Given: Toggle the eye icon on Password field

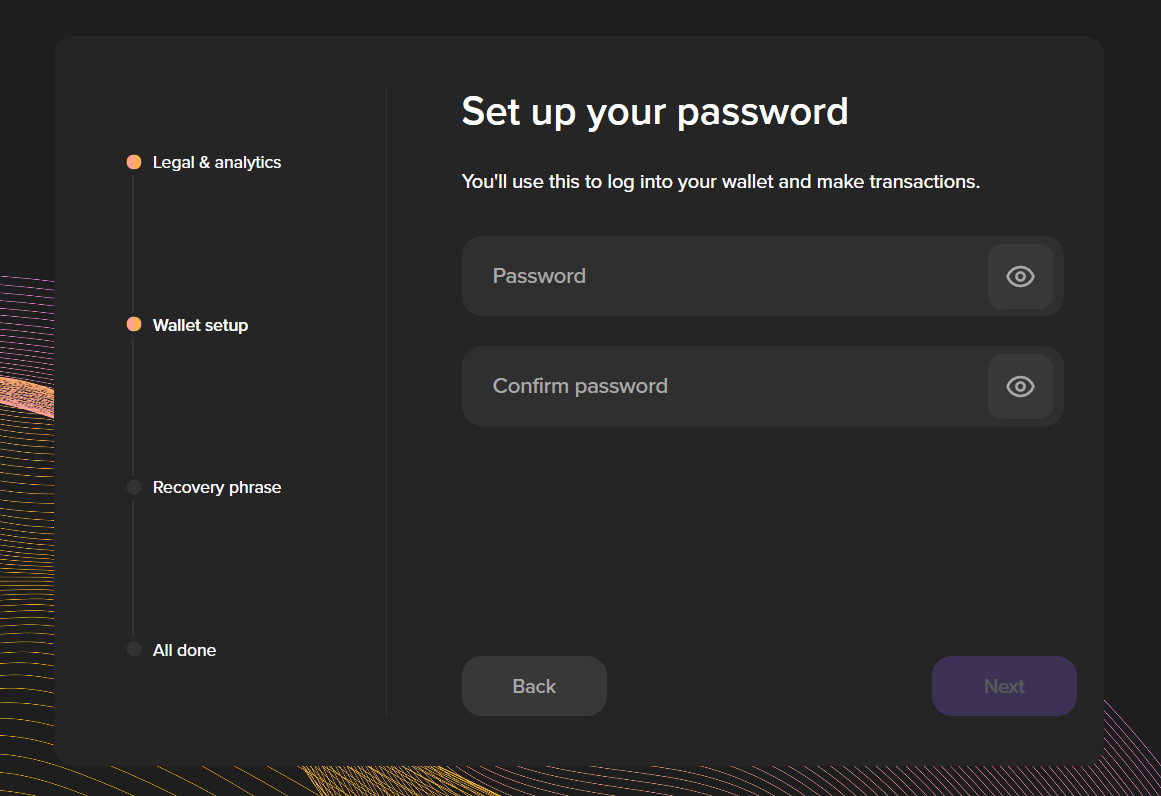Looking at the screenshot, I should tap(1020, 276).
